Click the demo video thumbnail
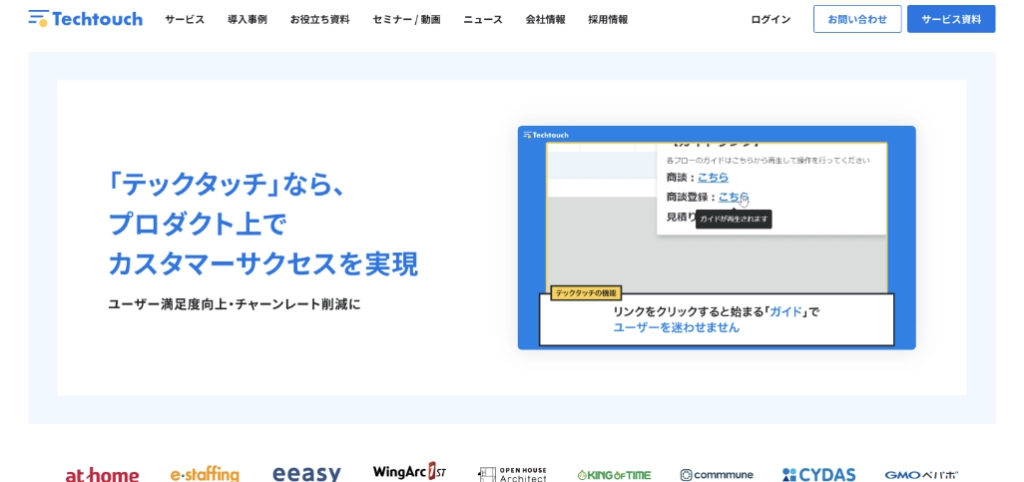Image resolution: width=1024 pixels, height=482 pixels. (716, 238)
